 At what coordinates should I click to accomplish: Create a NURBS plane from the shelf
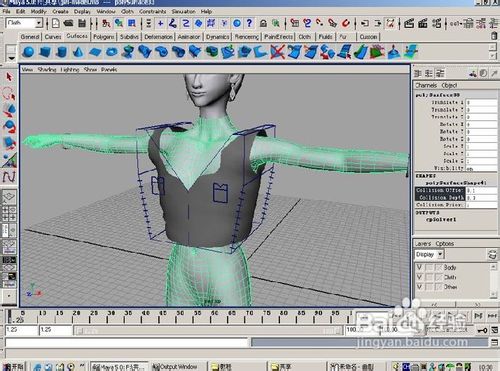coord(95,52)
